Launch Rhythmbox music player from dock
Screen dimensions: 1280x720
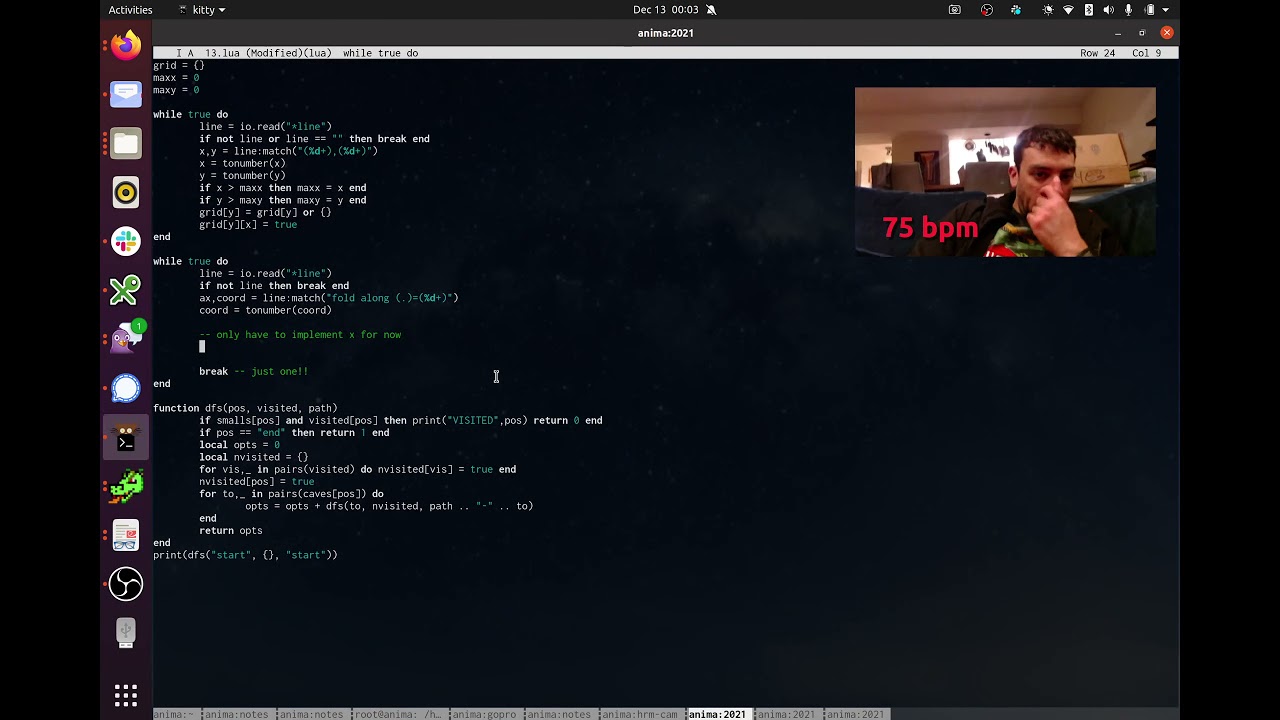(126, 192)
